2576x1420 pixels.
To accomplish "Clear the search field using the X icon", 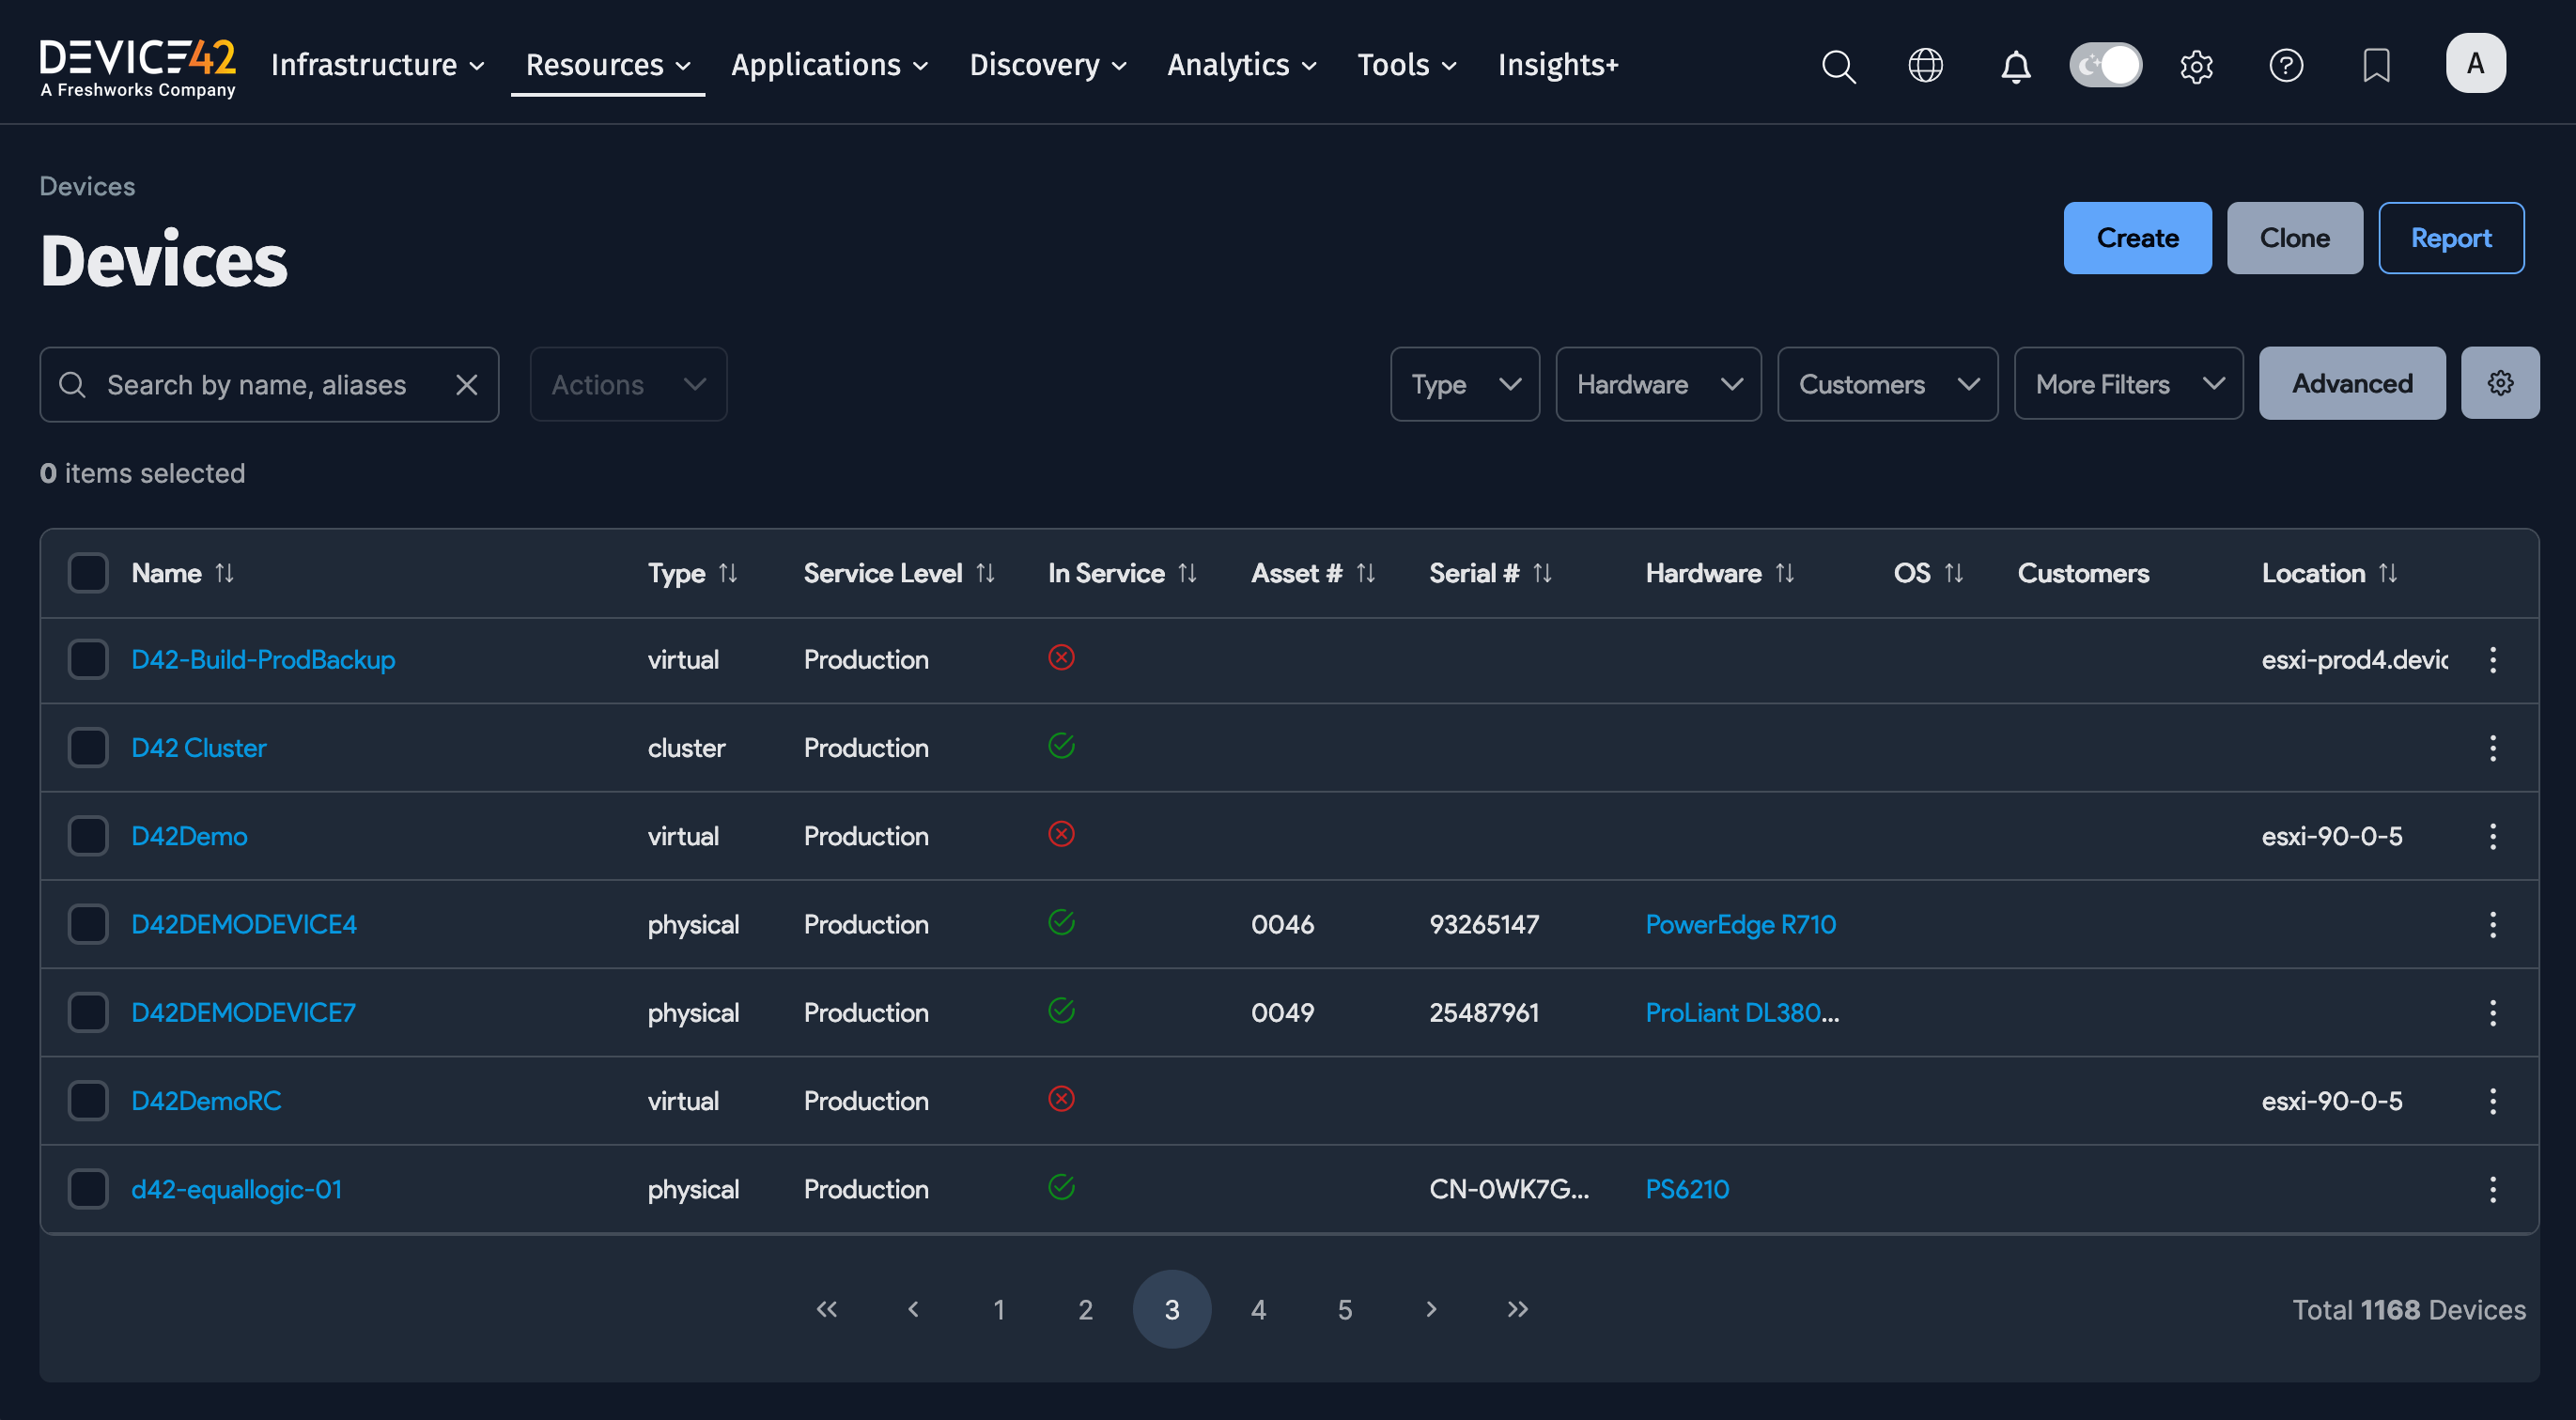I will (466, 383).
